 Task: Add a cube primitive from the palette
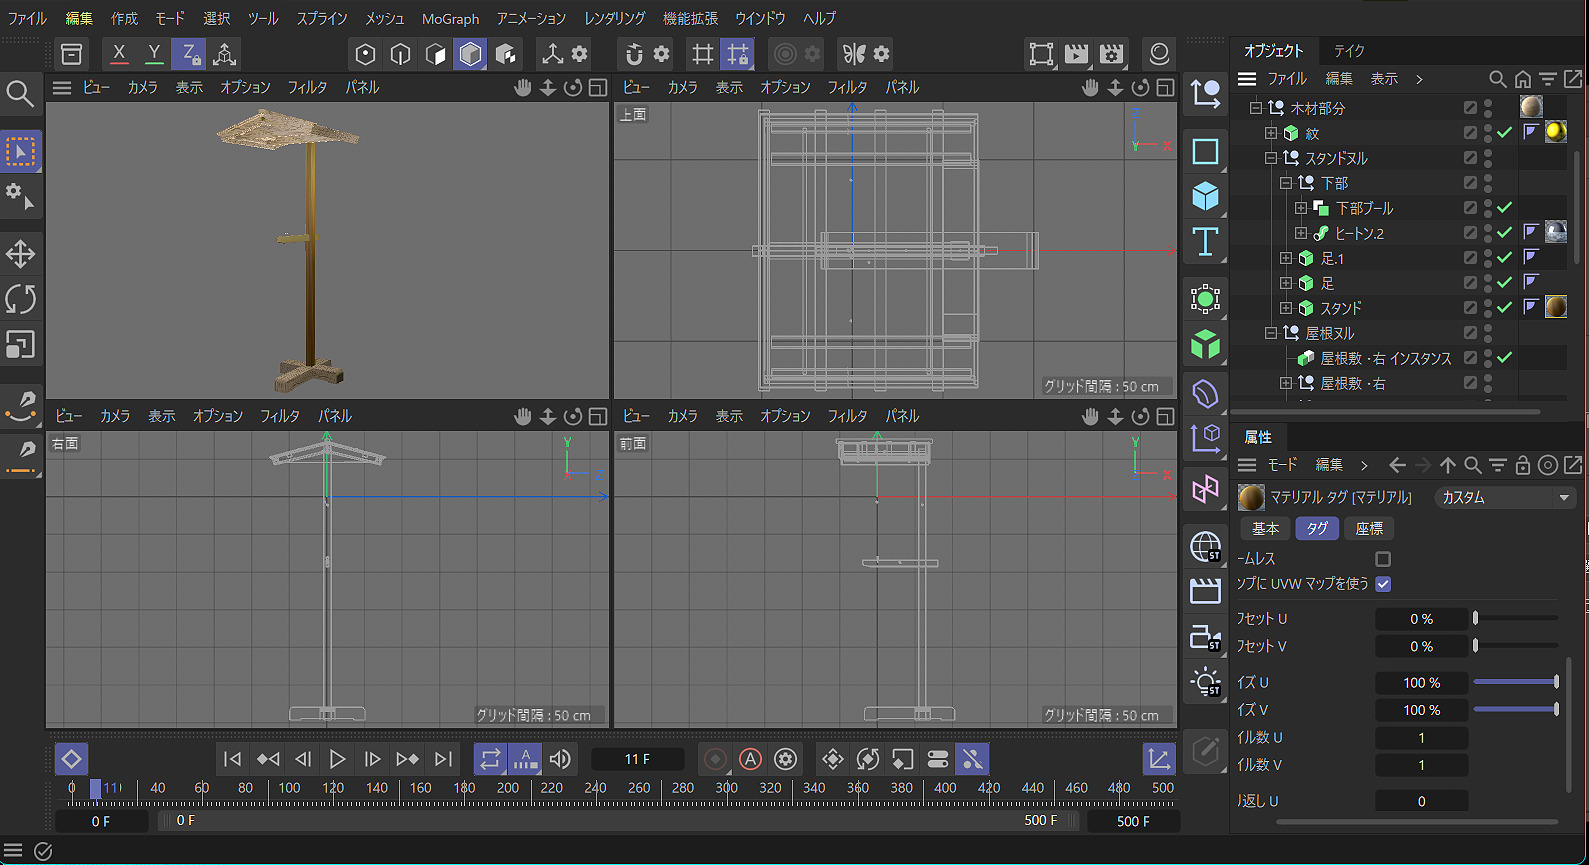click(x=1205, y=196)
